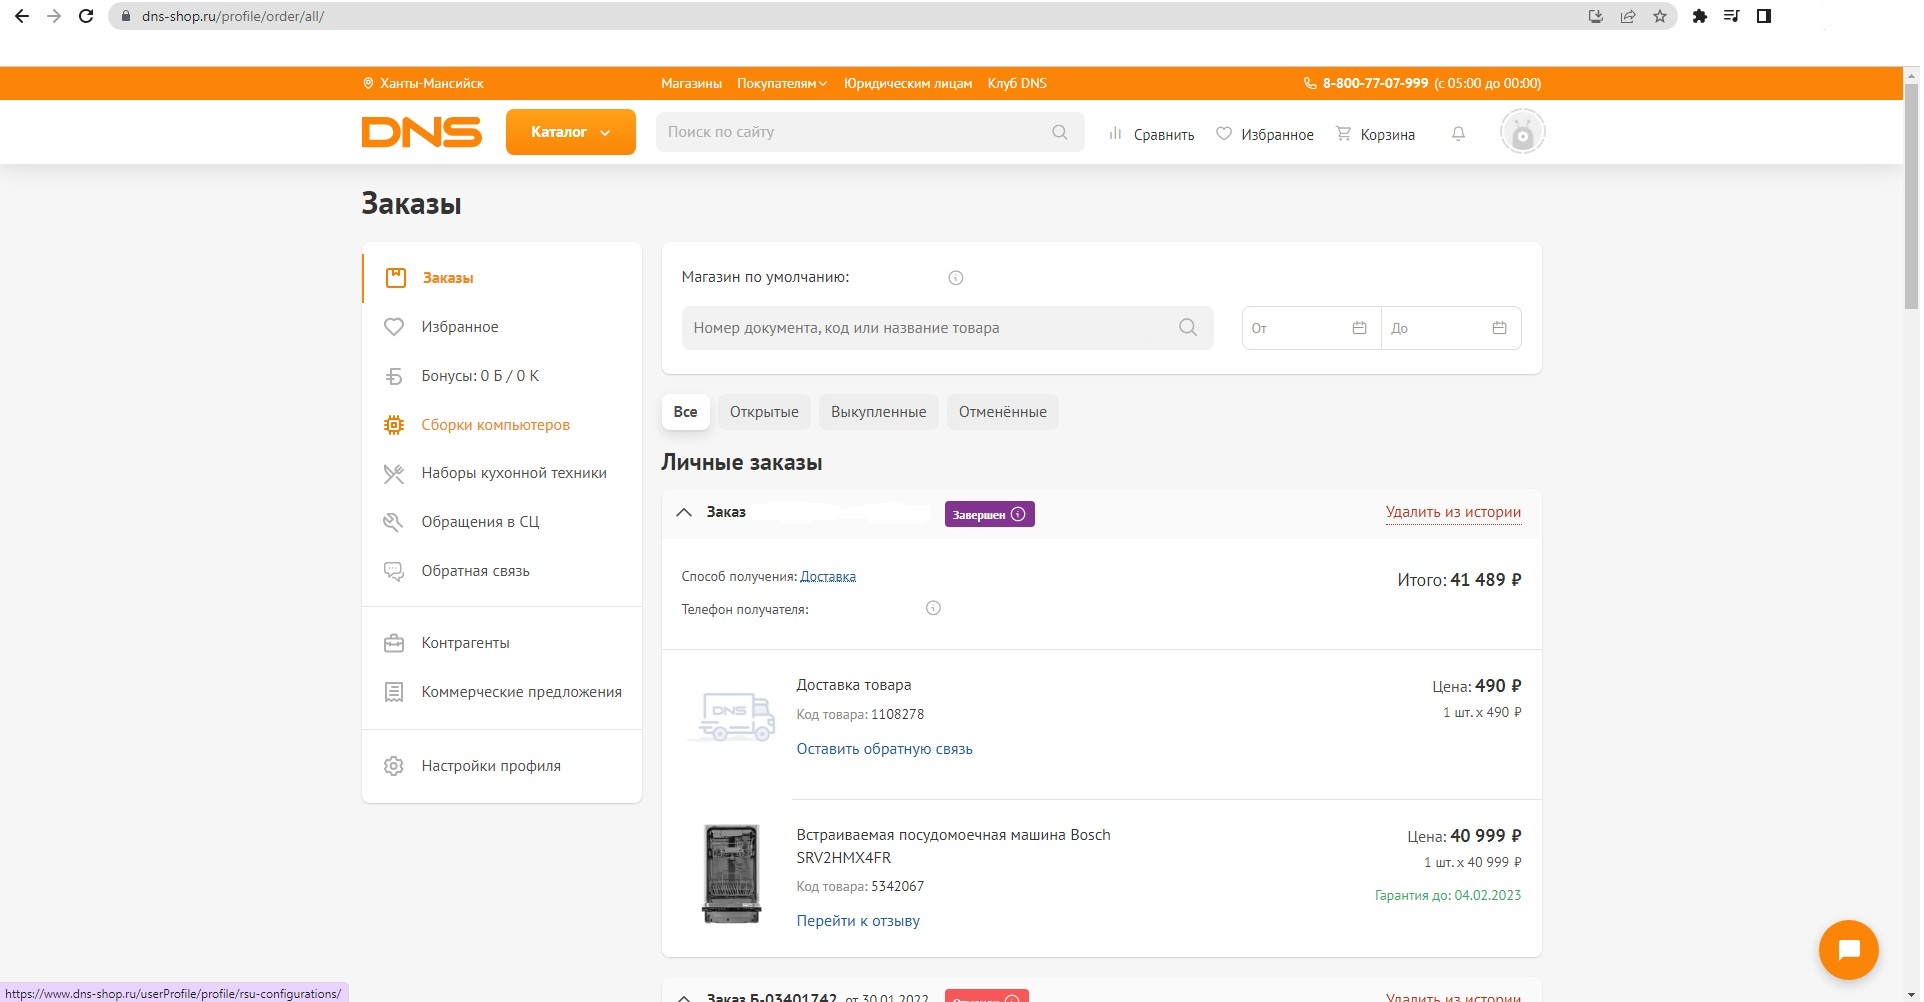Open the chat support bubble
Image resolution: width=1924 pixels, height=1002 pixels.
1848,950
